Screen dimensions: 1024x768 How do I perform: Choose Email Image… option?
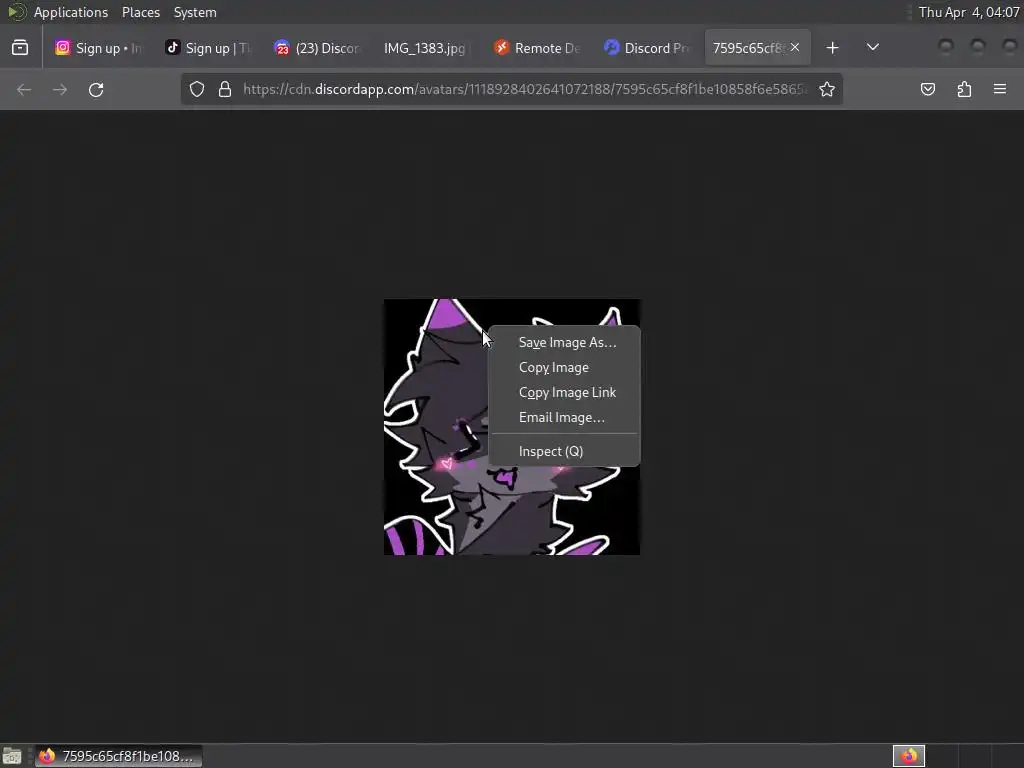tap(564, 417)
